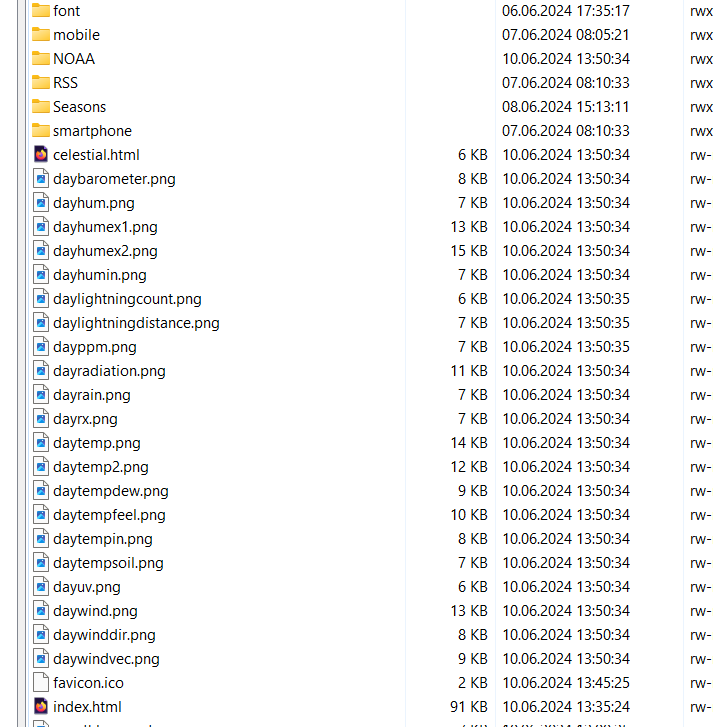
Task: Select the daytempsoil.png filename
Action: click(x=108, y=562)
